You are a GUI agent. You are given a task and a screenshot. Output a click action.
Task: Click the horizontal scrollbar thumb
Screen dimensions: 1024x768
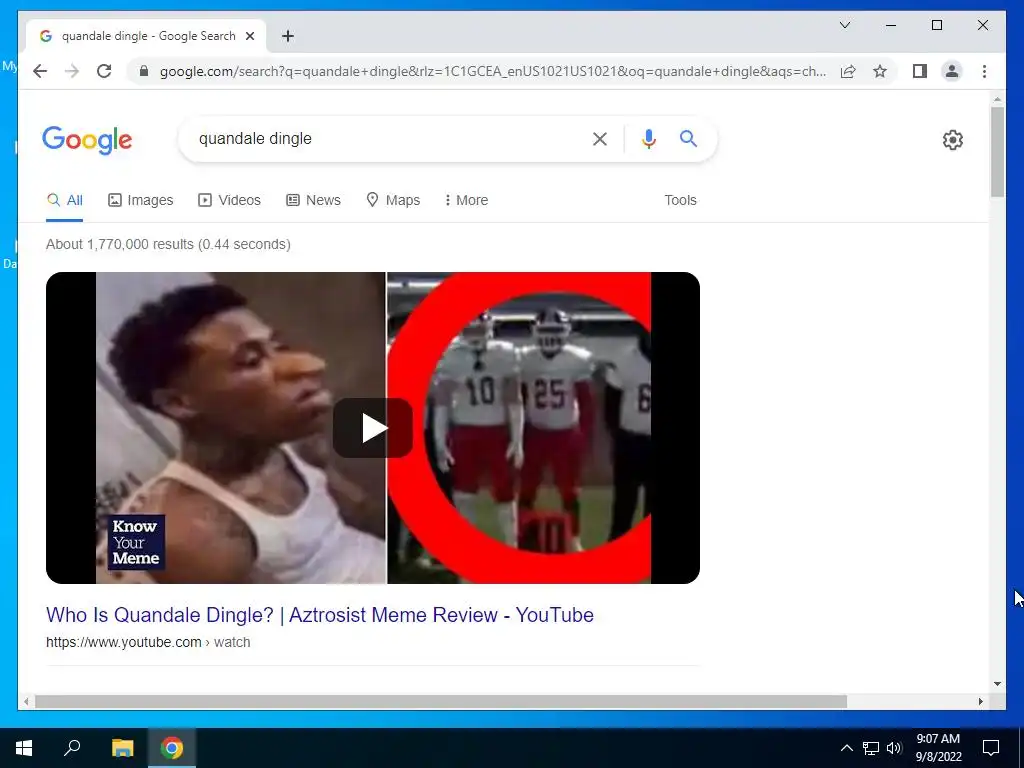click(441, 701)
